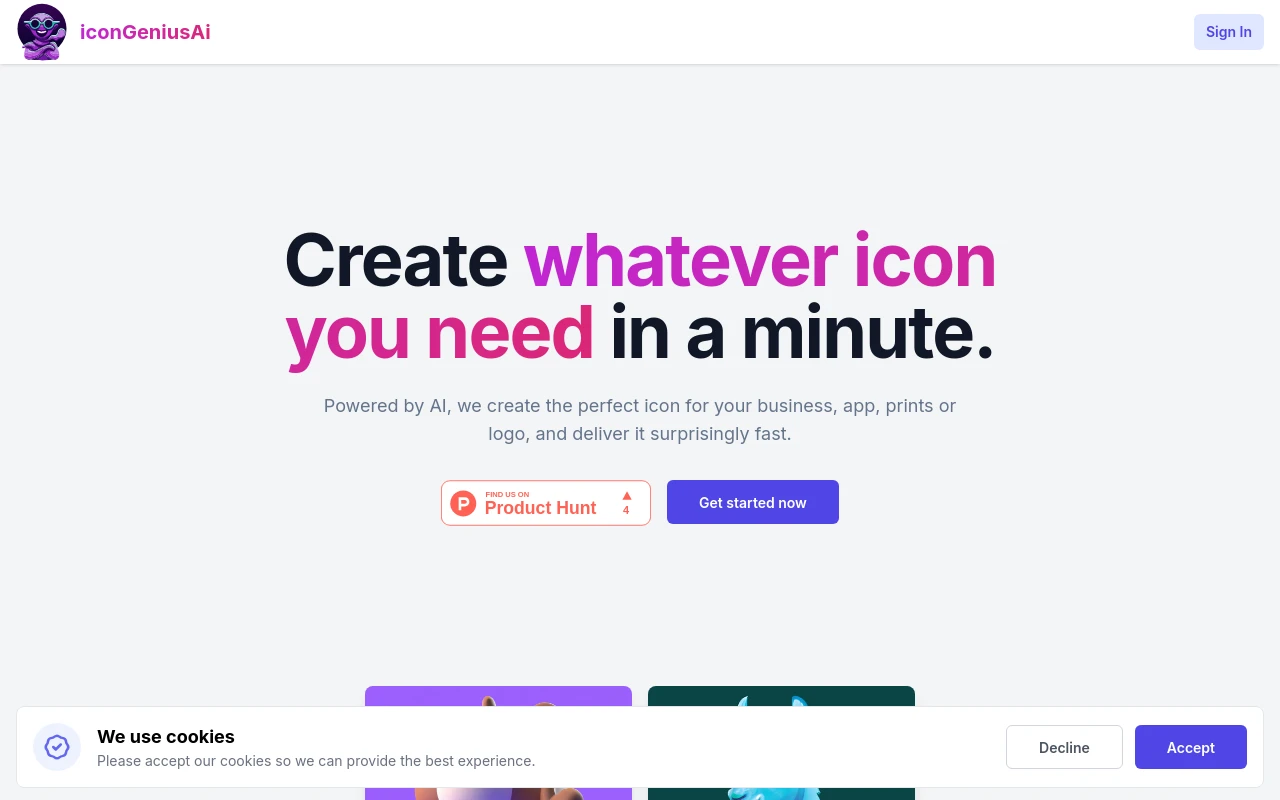This screenshot has height=800, width=1280.
Task: Open the iconGeniusAi brand name link
Action: 145,32
